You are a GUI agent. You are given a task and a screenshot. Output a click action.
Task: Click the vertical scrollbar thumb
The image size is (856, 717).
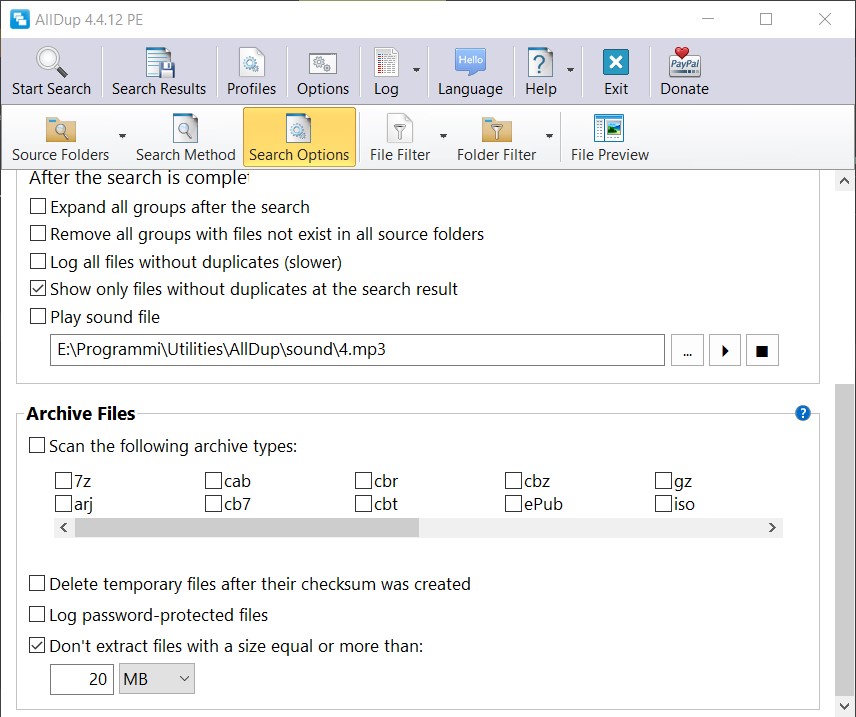click(x=844, y=538)
